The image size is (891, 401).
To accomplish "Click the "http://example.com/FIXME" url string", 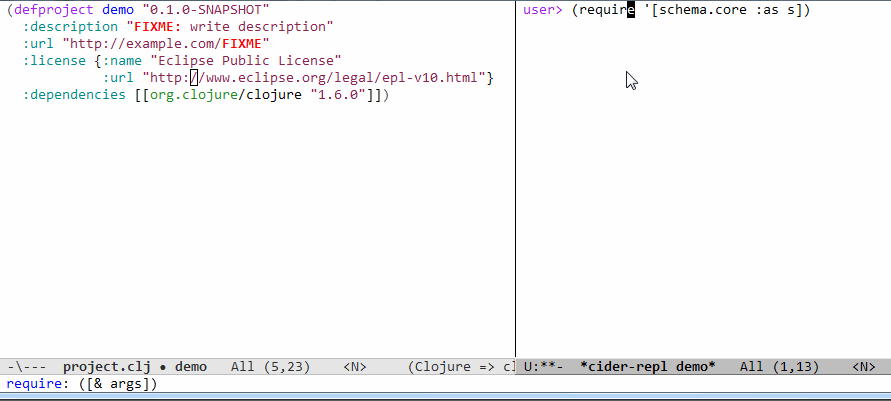I will click(x=165, y=44).
